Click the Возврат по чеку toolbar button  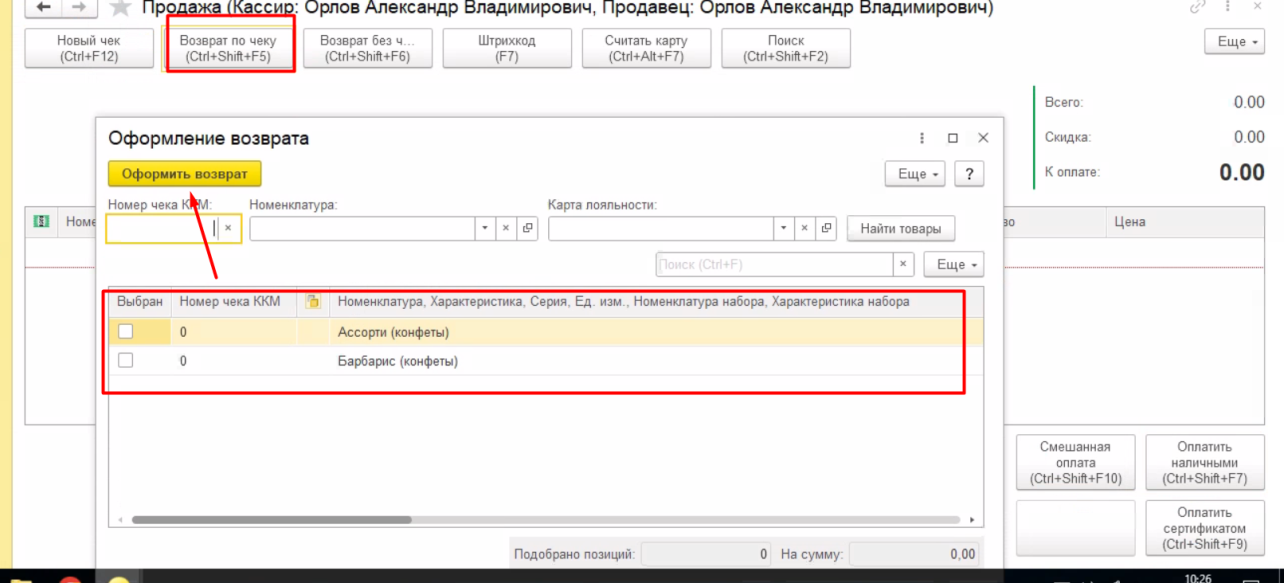[x=228, y=48]
